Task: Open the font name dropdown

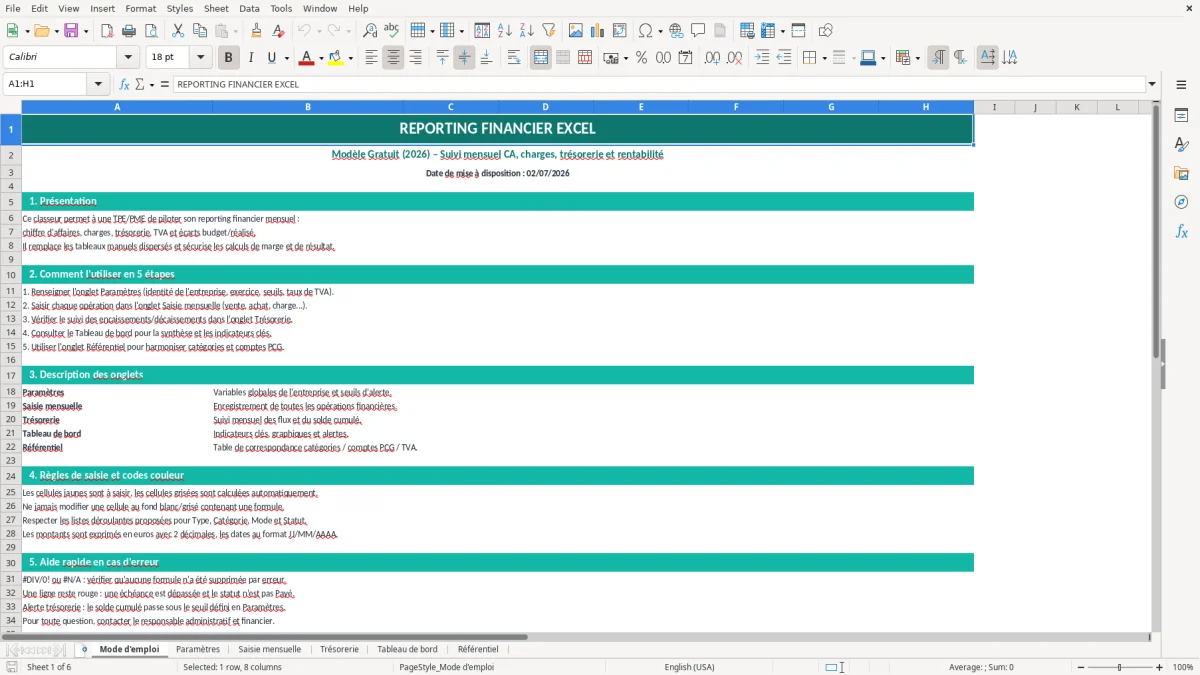Action: (x=127, y=58)
